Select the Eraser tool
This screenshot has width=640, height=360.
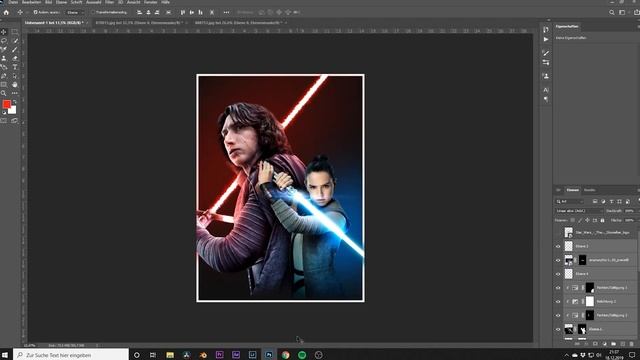point(15,58)
